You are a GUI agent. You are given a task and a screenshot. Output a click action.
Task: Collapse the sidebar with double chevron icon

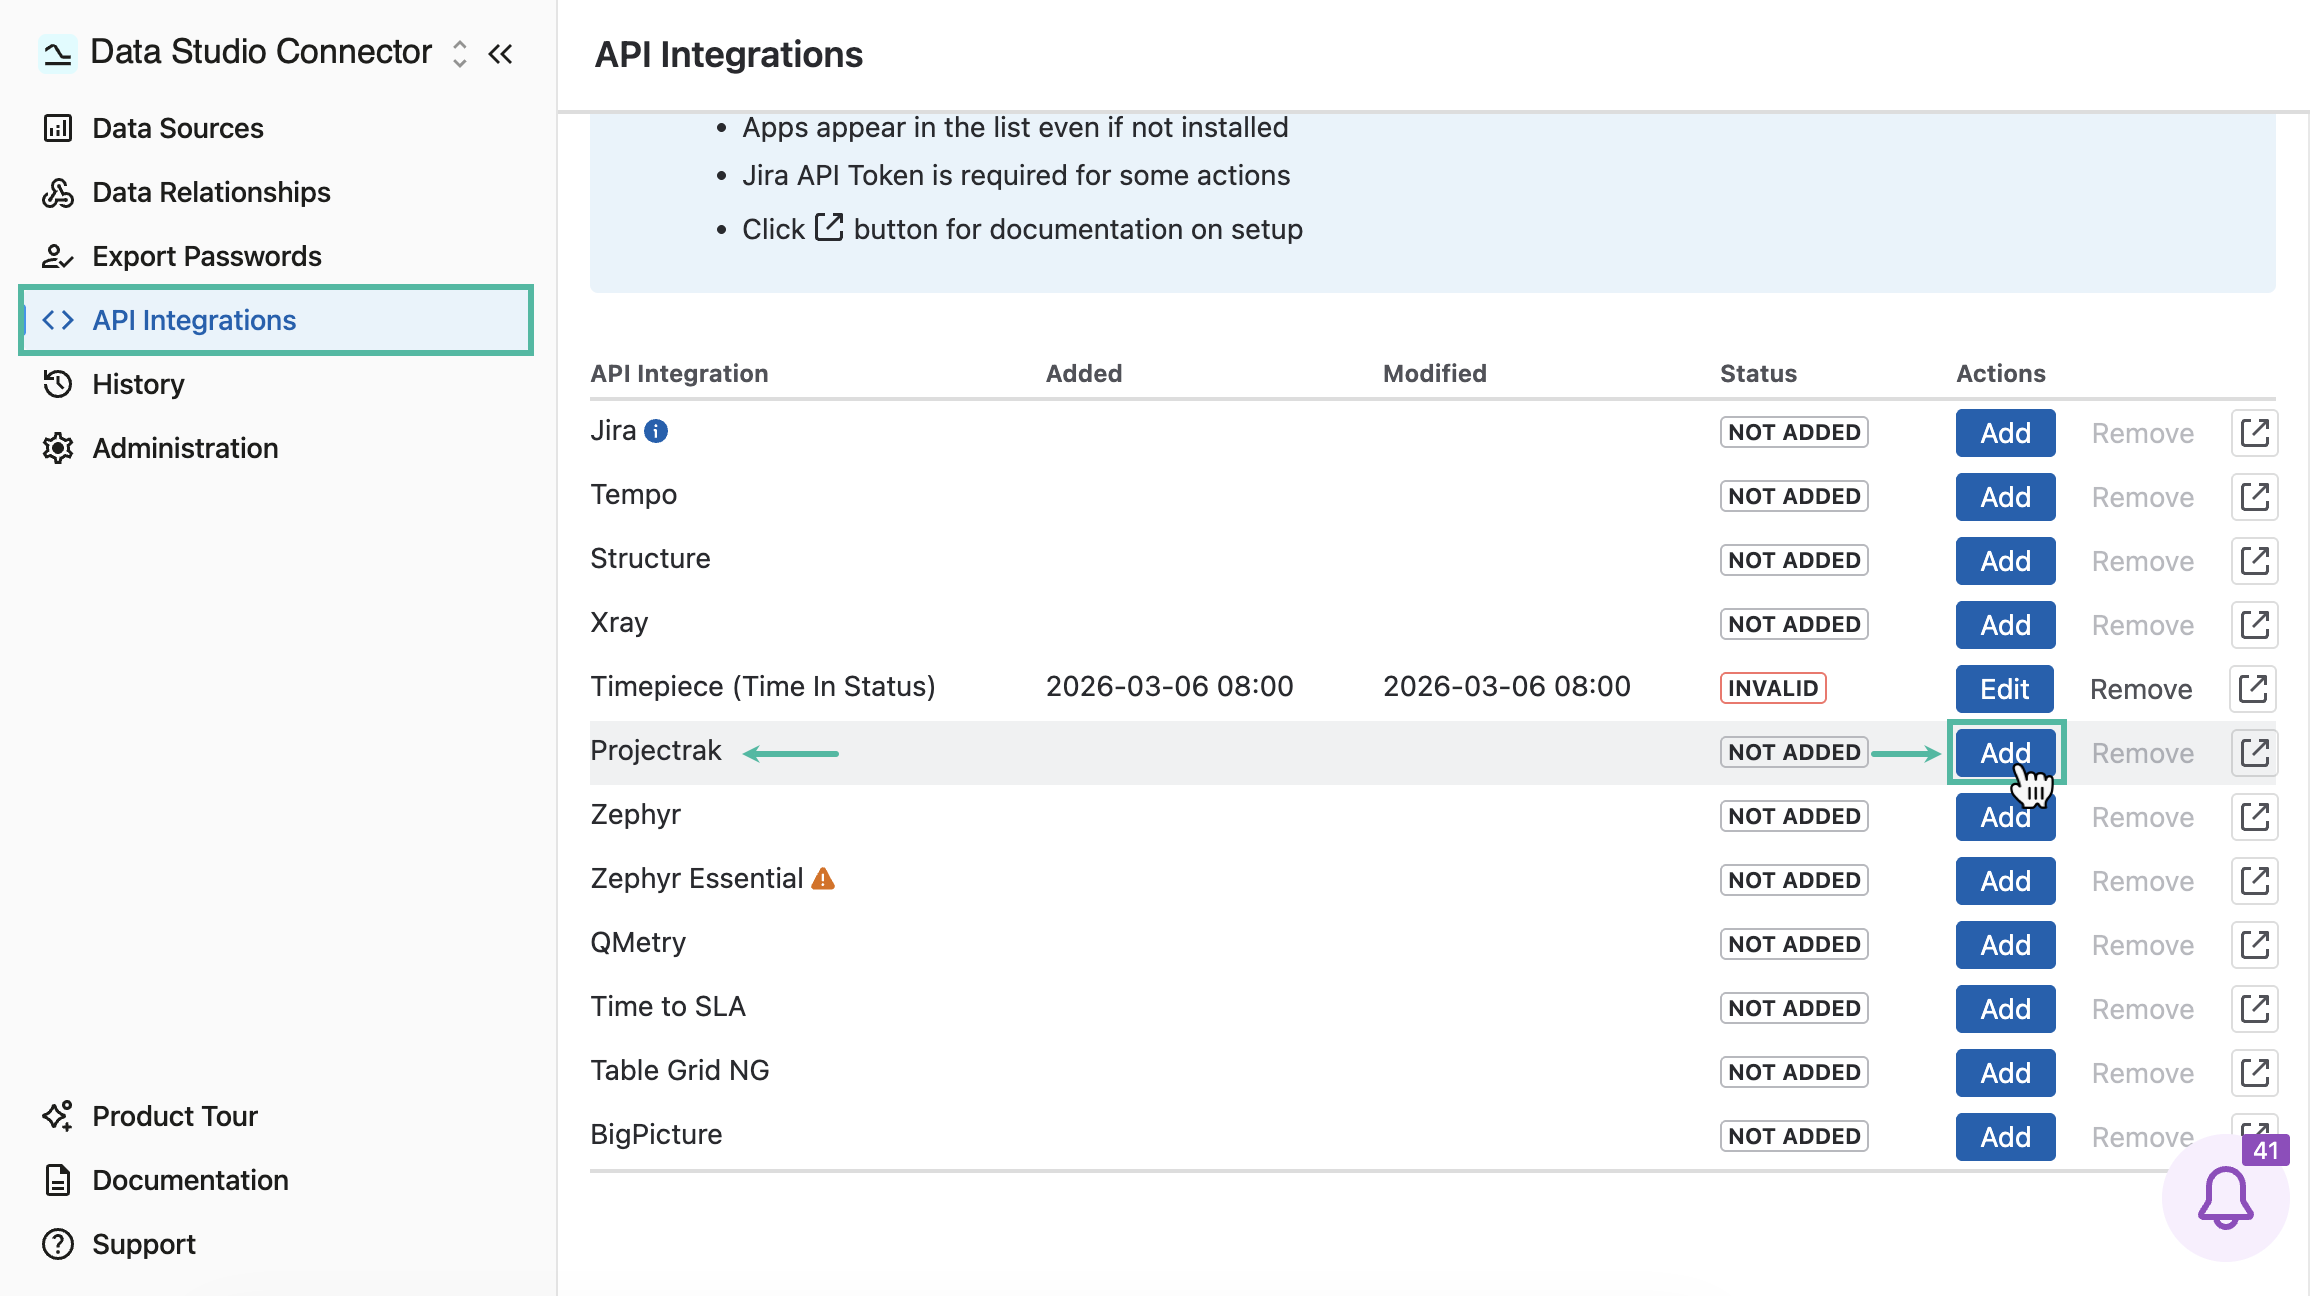click(x=501, y=53)
